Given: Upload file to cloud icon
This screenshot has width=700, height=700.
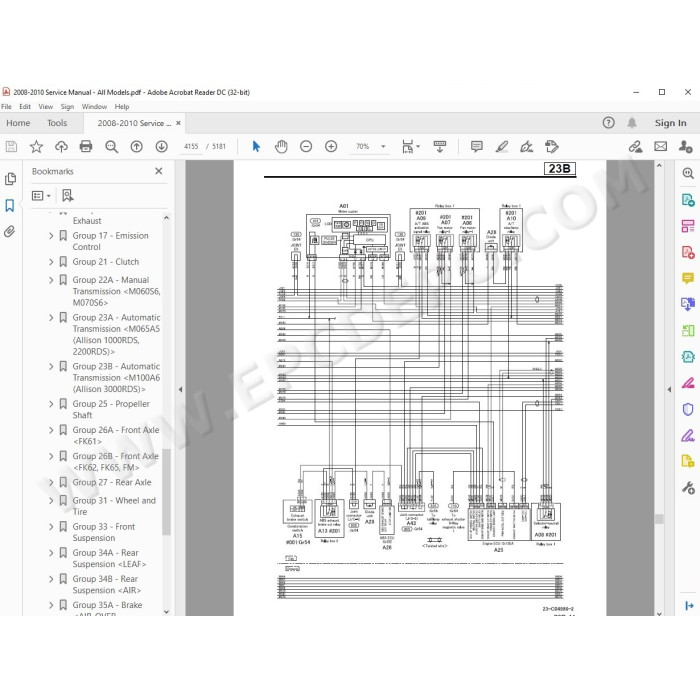Looking at the screenshot, I should [x=61, y=146].
